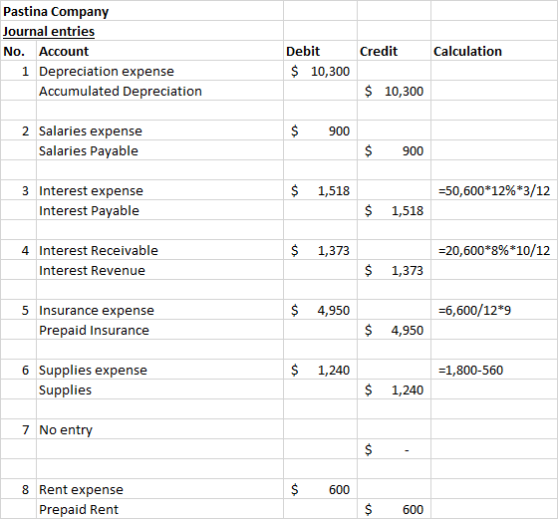Select the formula =6,600/12*9
Screen dimensions: 560x519
(x=494, y=310)
